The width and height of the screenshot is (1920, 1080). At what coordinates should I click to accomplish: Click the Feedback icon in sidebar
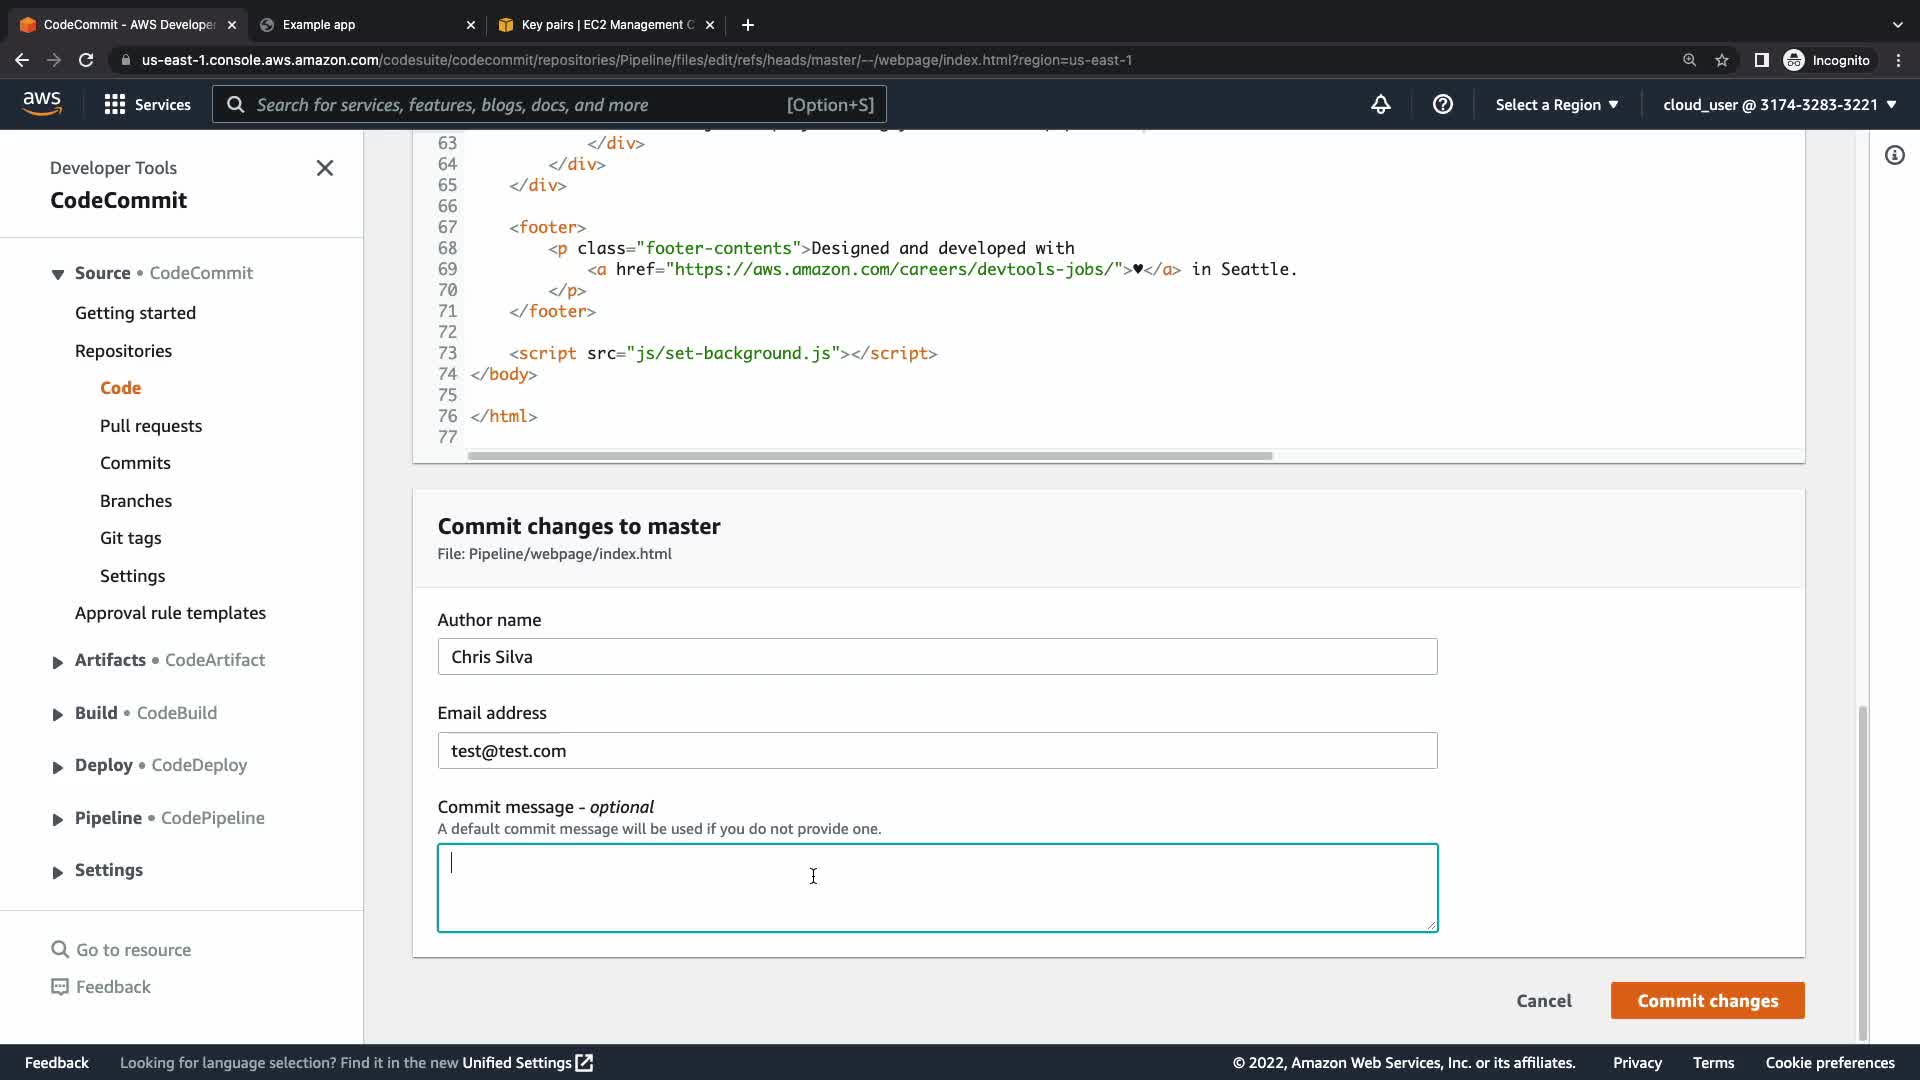(60, 987)
